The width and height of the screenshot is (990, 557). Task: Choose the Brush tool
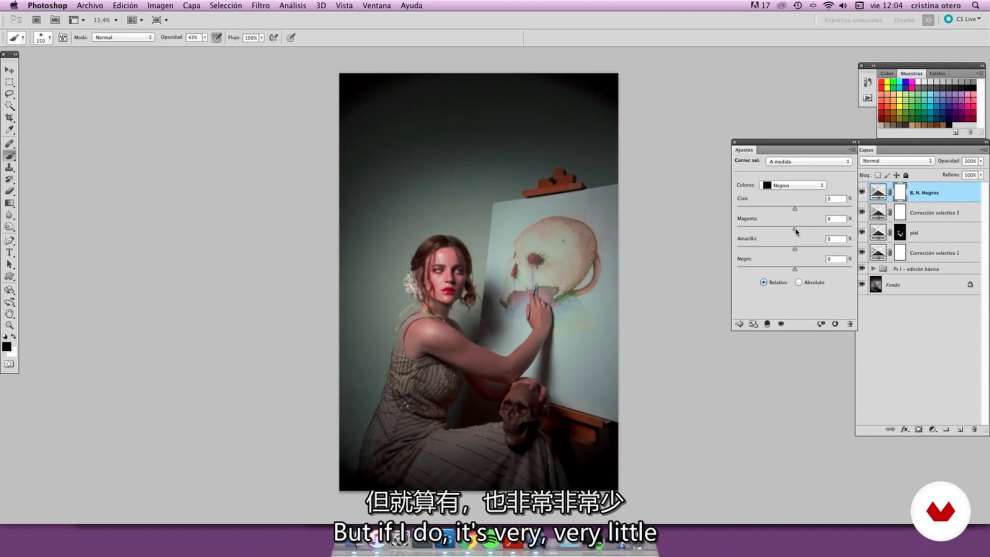[10, 155]
